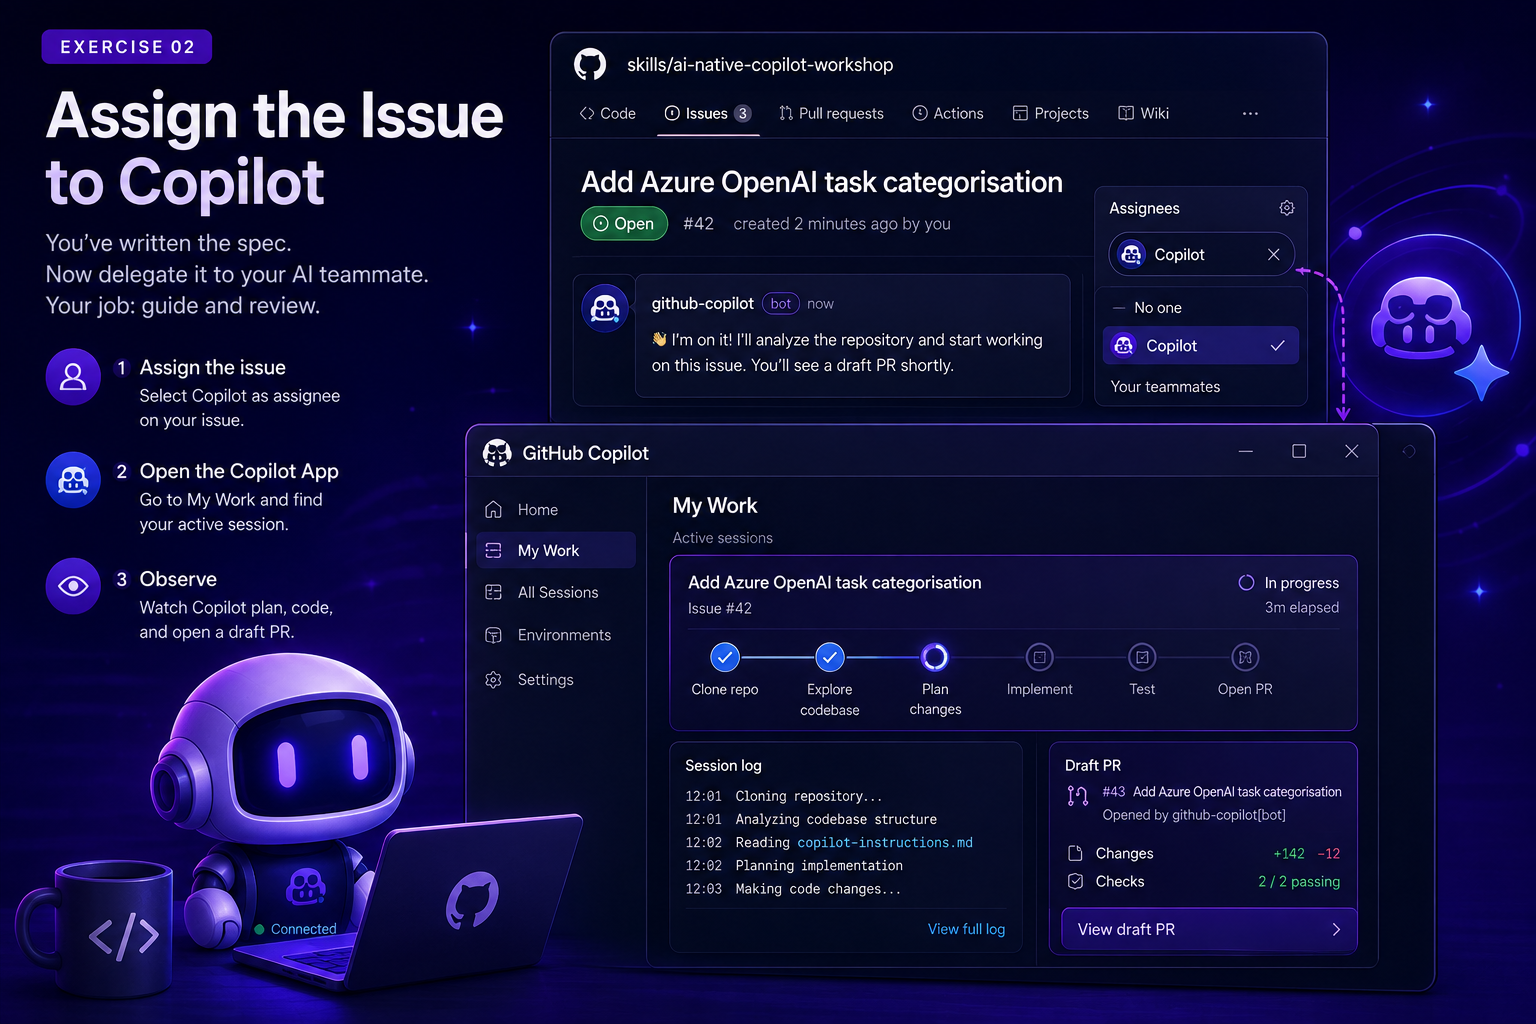Open Environments in the sidebar
This screenshot has width=1536, height=1024.
pos(555,635)
